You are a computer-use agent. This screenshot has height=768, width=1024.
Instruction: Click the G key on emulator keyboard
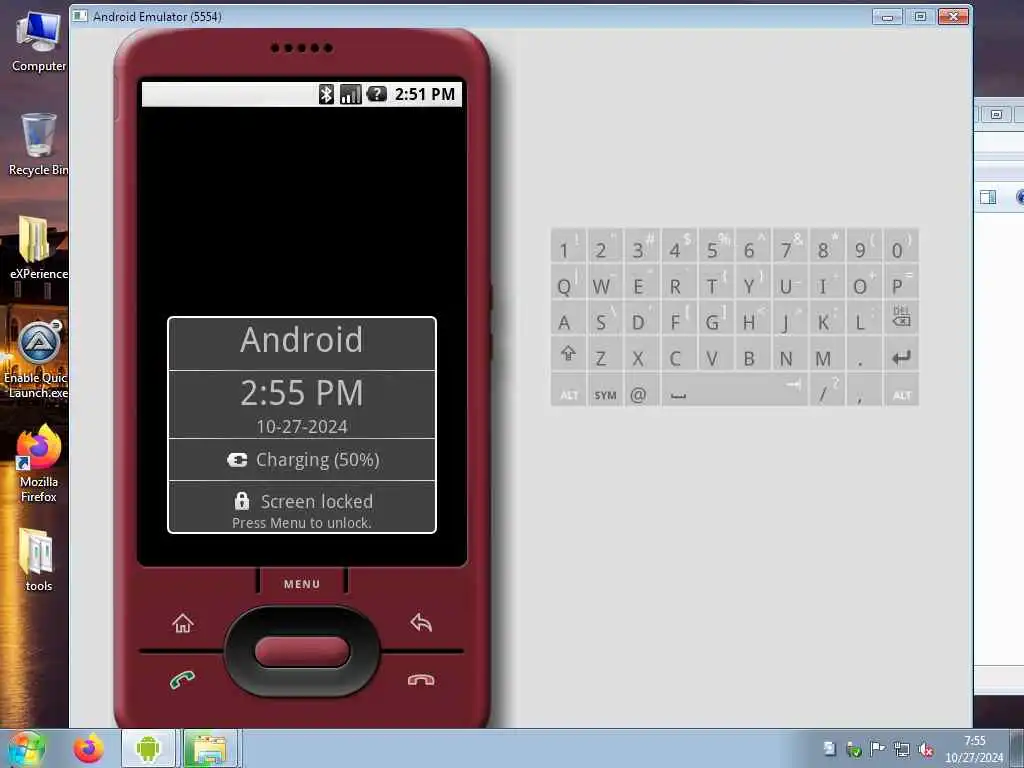click(x=716, y=319)
